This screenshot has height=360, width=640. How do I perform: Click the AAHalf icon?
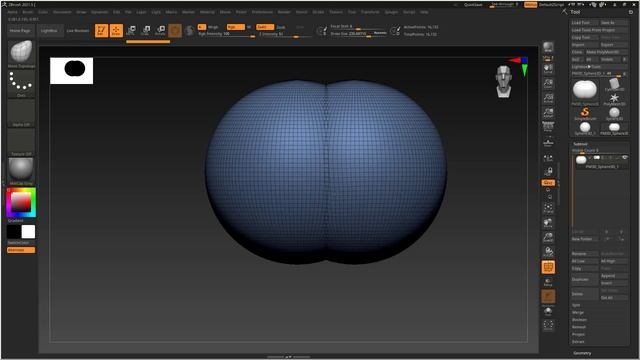(548, 113)
